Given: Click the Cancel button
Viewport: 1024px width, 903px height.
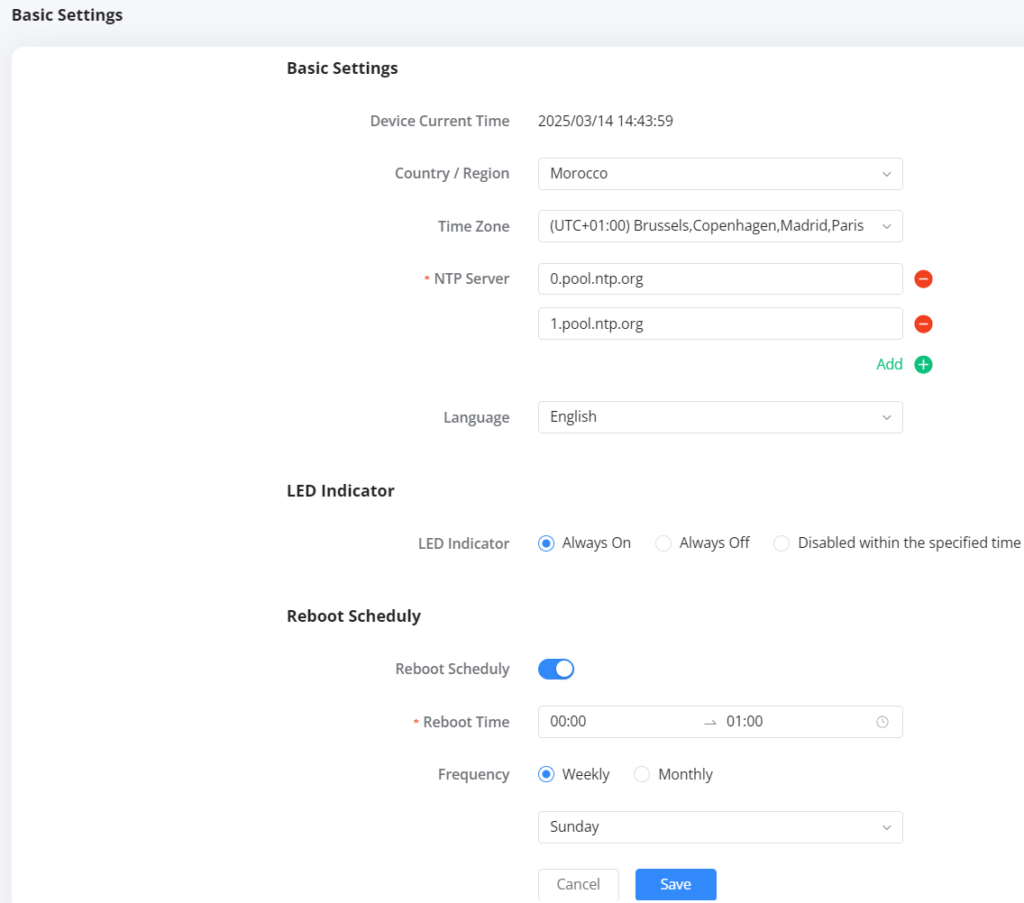Looking at the screenshot, I should [578, 885].
